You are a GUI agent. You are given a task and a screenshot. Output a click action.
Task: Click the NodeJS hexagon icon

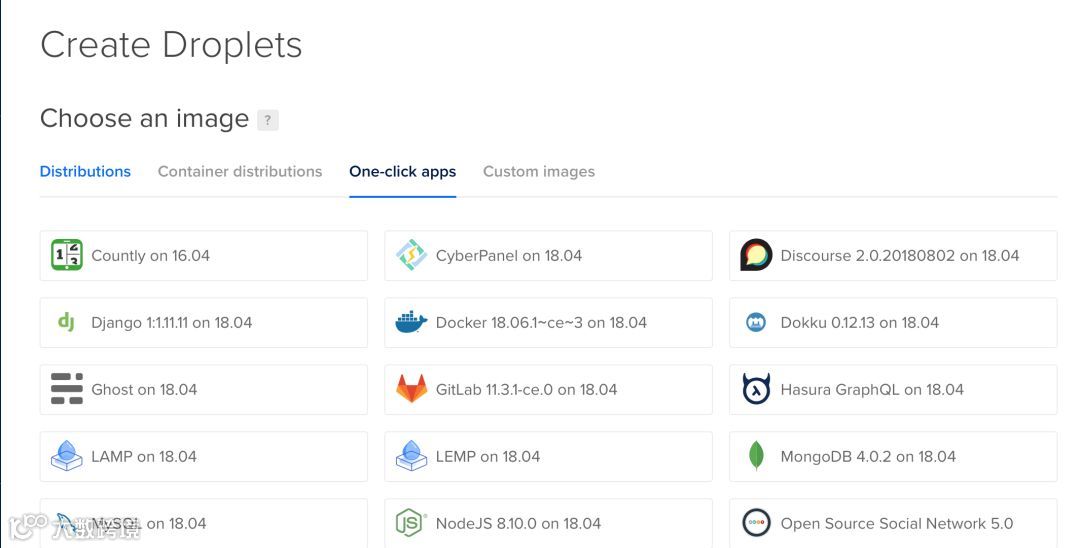[411, 523]
